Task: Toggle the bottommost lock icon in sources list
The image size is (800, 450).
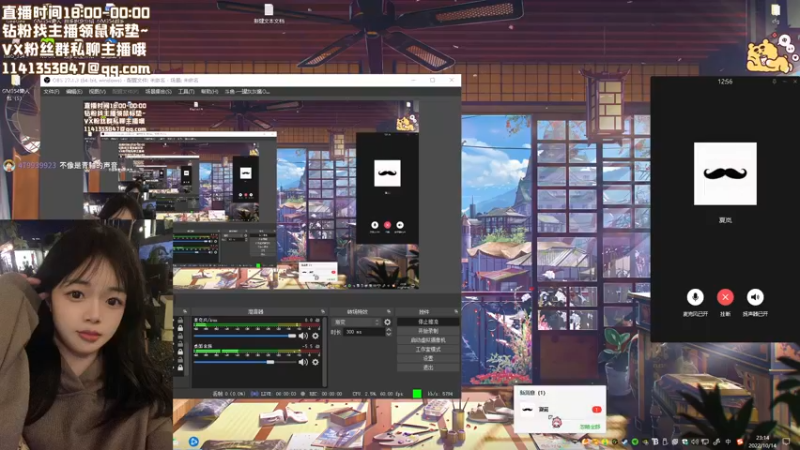Action: 180,367
